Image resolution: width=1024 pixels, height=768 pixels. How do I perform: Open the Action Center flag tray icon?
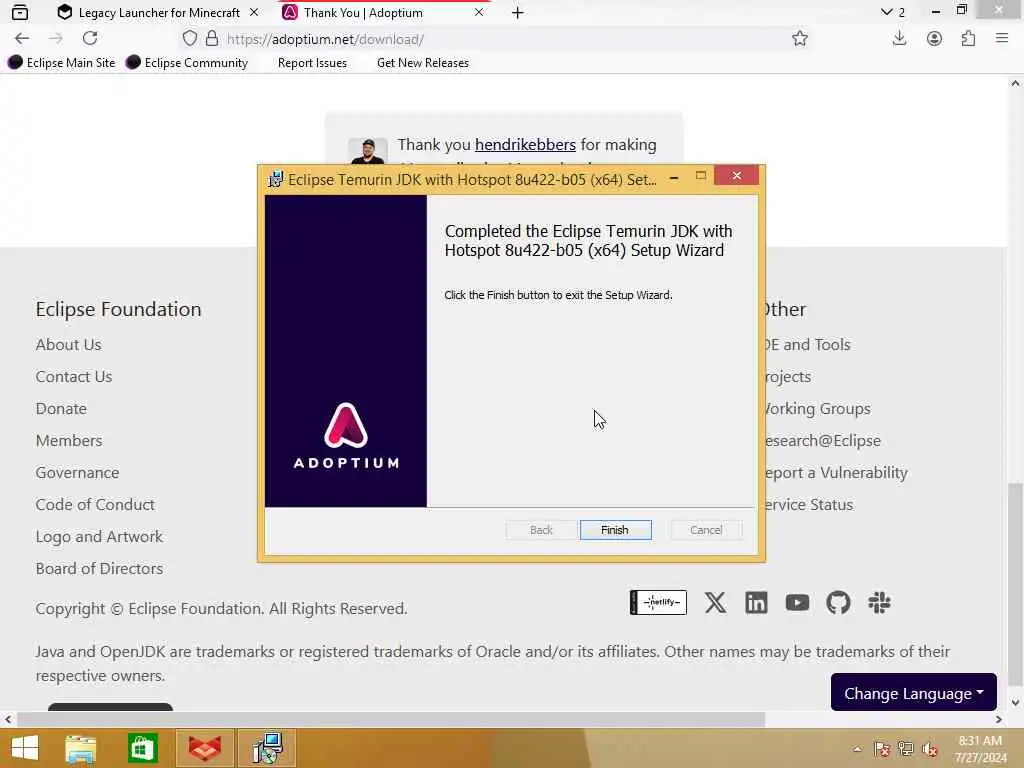882,749
